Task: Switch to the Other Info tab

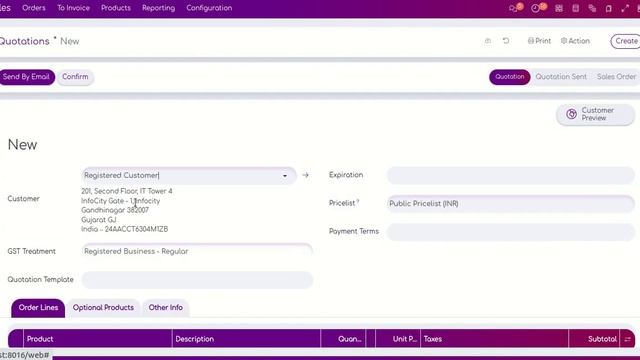Action: 165,308
